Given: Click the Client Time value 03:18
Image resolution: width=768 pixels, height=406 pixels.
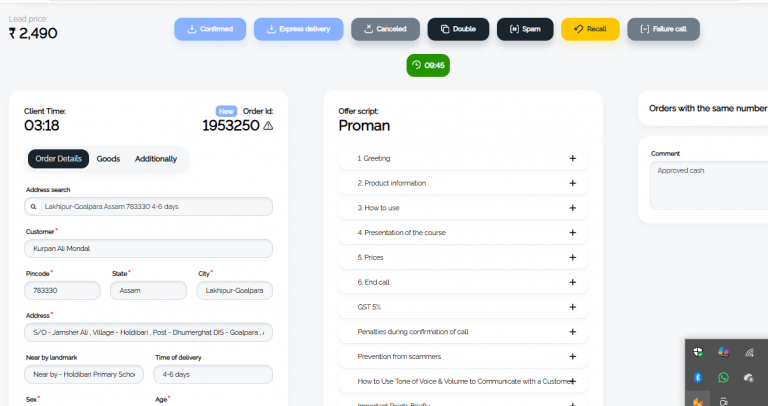Looking at the screenshot, I should click(42, 126).
